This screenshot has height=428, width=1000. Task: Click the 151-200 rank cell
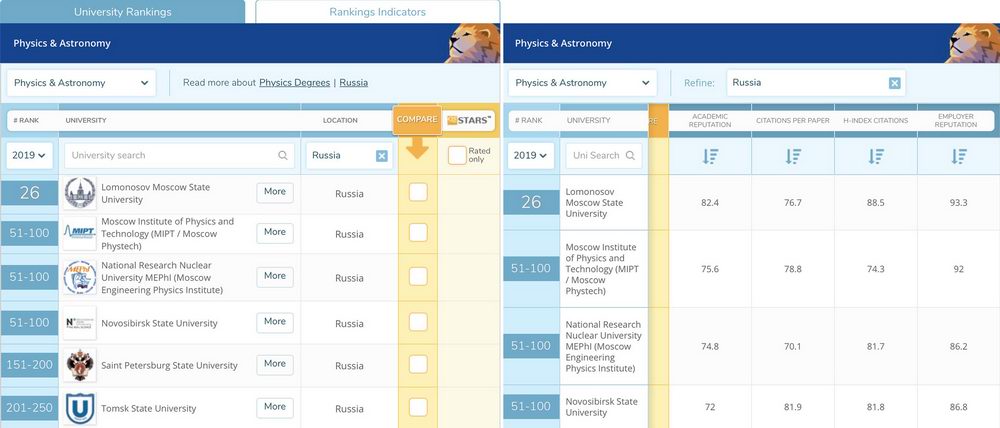tap(29, 365)
